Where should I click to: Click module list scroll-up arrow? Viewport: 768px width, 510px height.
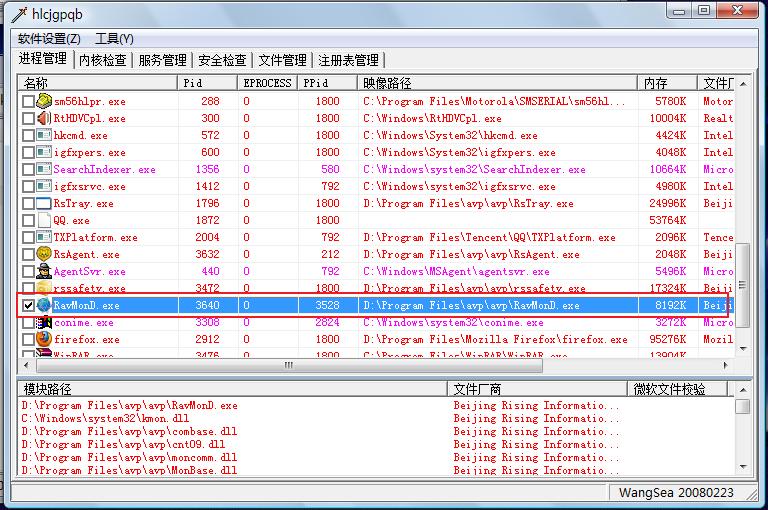[743, 390]
